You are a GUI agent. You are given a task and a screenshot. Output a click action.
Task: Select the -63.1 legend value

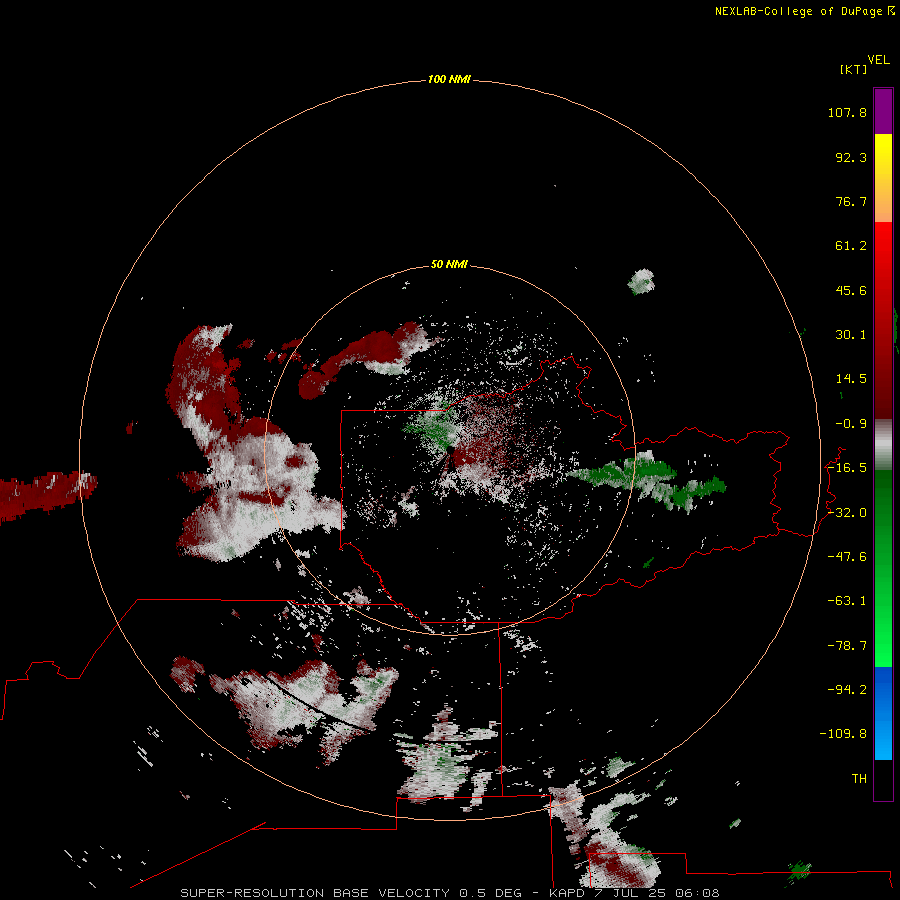tap(847, 601)
